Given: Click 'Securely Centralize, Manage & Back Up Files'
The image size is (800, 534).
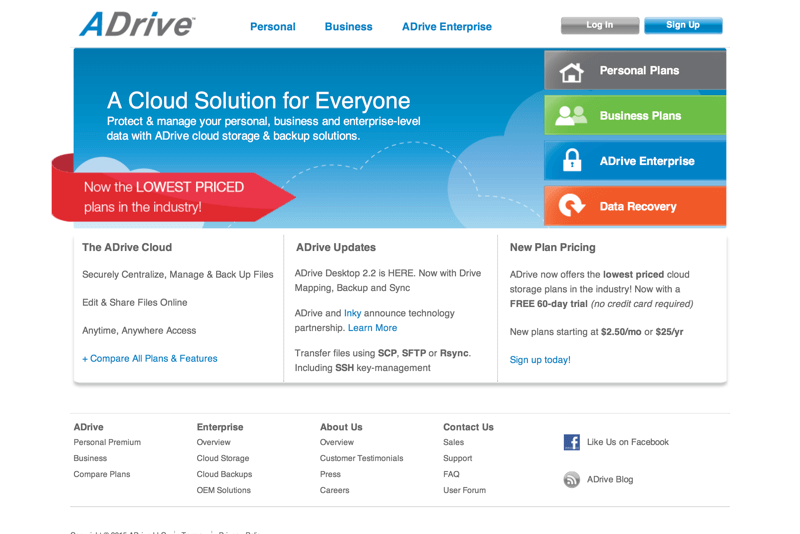Looking at the screenshot, I should point(178,274).
